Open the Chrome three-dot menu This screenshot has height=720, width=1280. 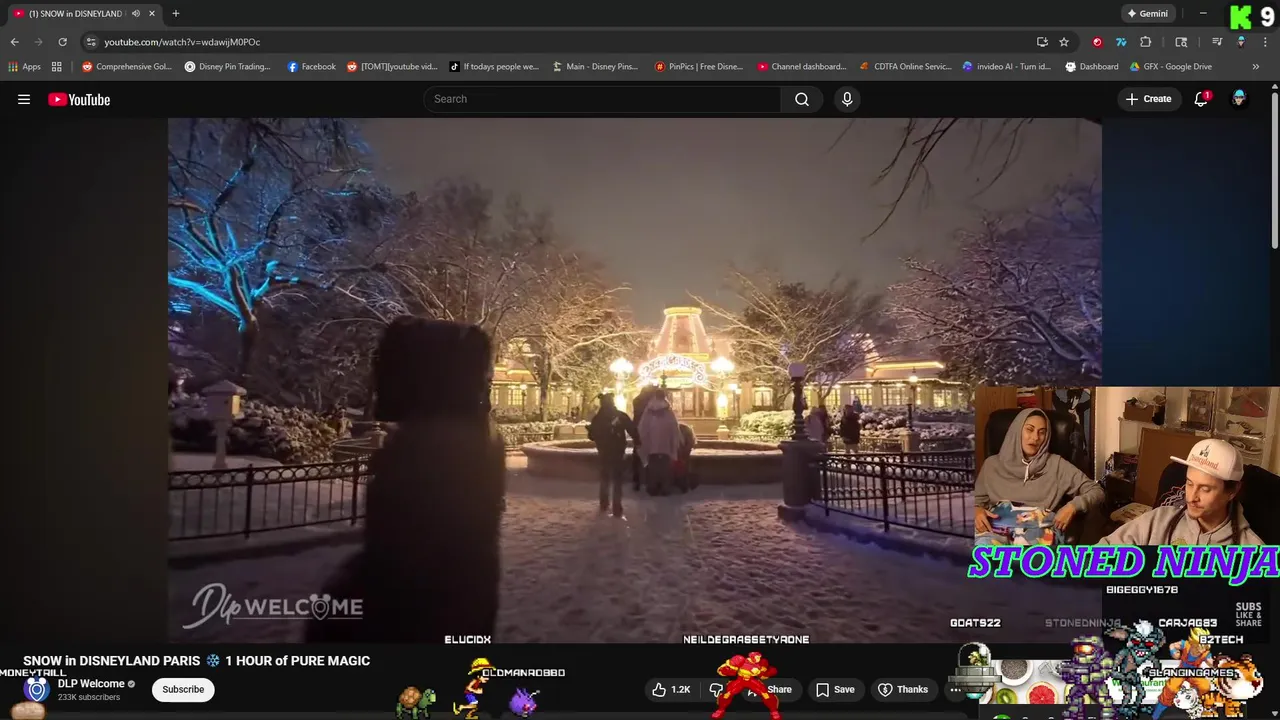pos(1265,42)
